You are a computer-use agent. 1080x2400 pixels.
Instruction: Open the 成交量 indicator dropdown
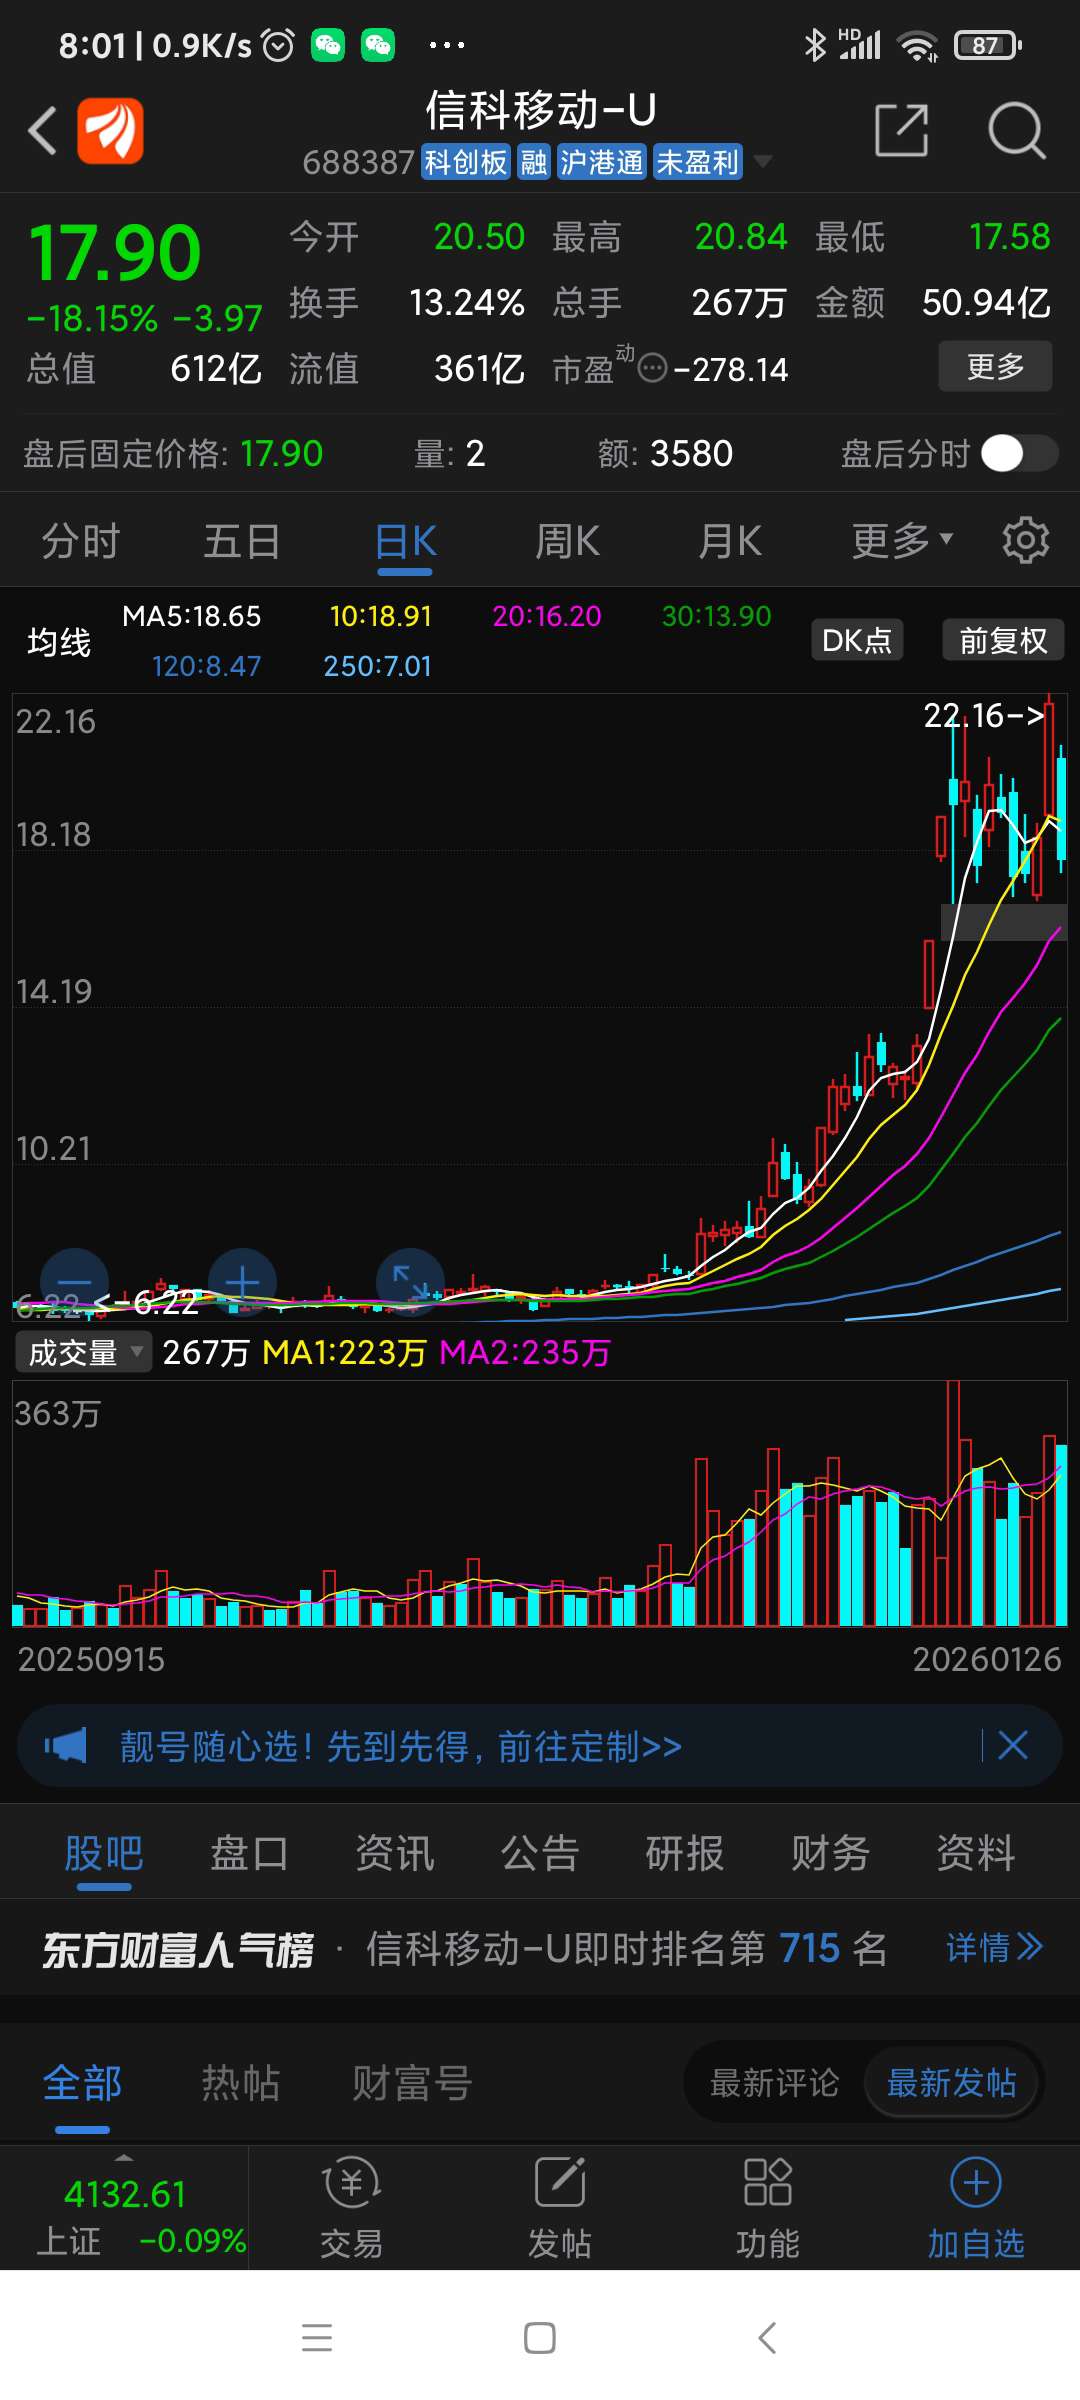point(83,1353)
